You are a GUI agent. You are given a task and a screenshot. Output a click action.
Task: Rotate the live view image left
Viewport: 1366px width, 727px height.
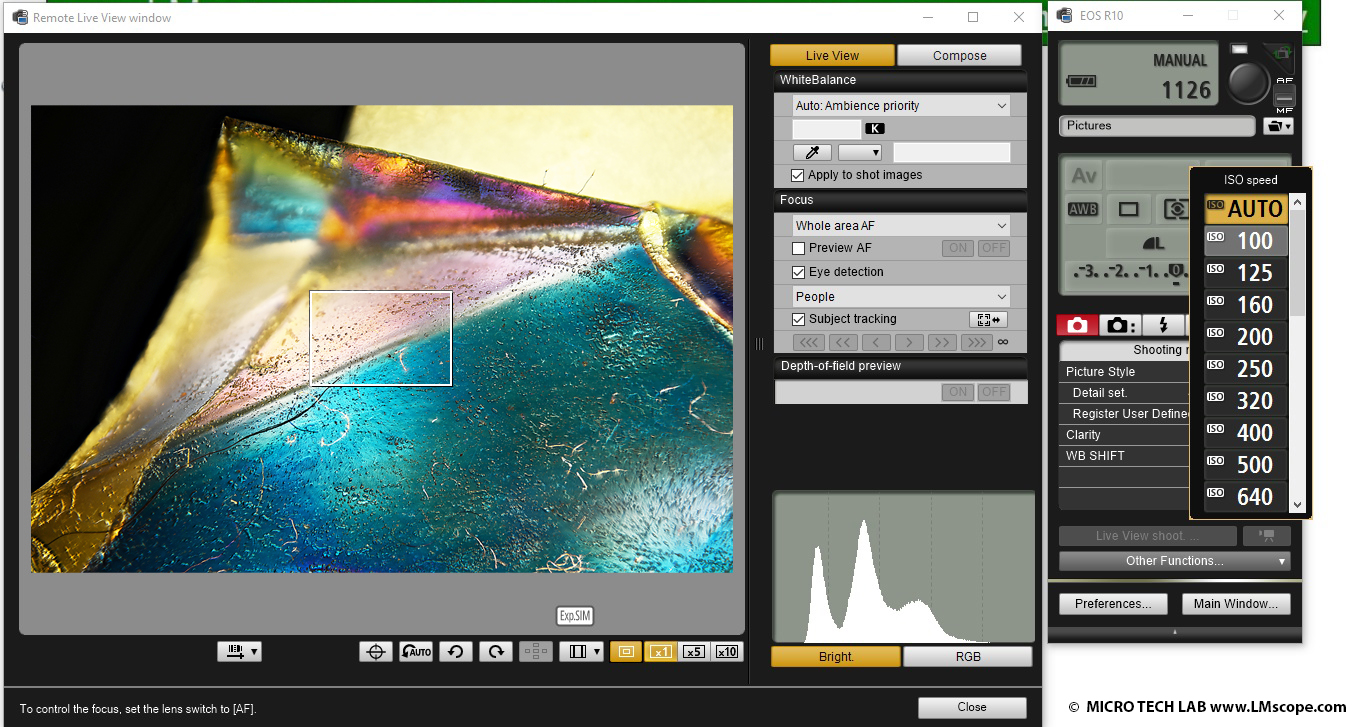point(455,652)
